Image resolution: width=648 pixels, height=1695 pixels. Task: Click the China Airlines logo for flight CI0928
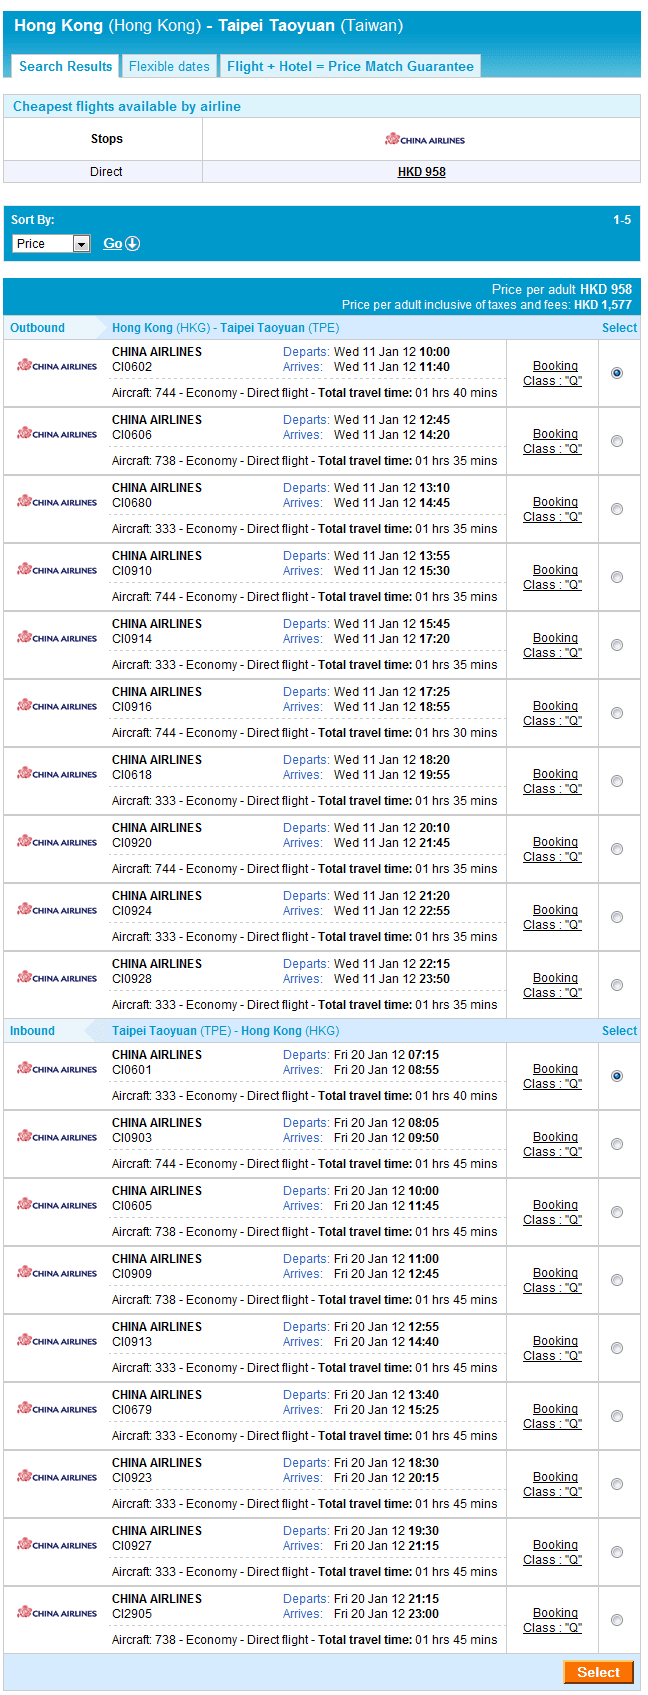[x=57, y=978]
